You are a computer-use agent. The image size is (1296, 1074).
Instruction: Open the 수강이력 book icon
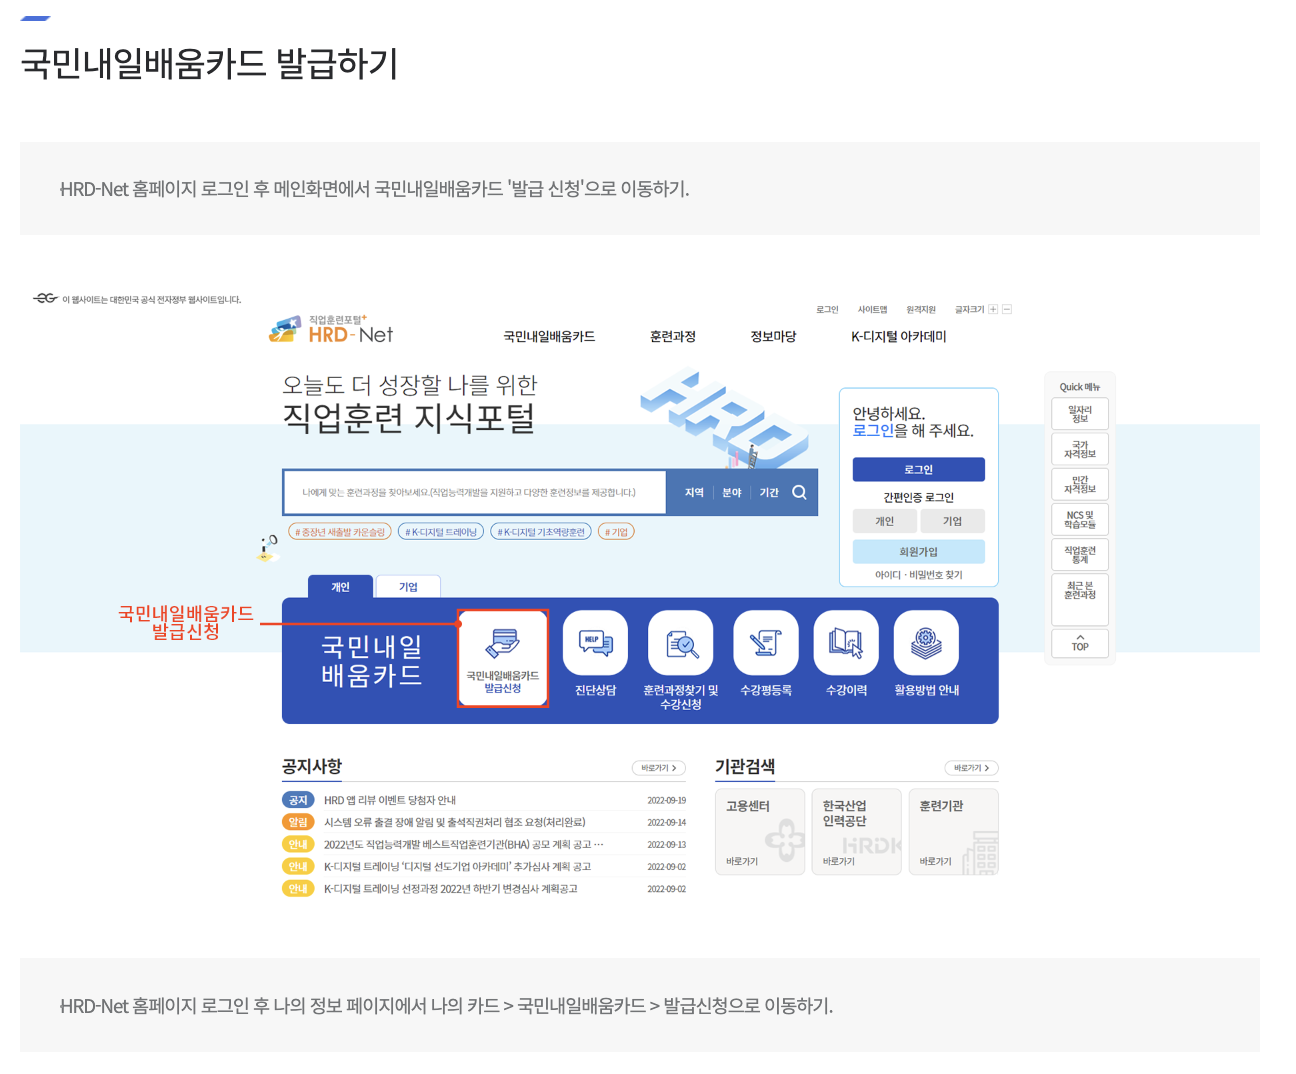pyautogui.click(x=846, y=642)
